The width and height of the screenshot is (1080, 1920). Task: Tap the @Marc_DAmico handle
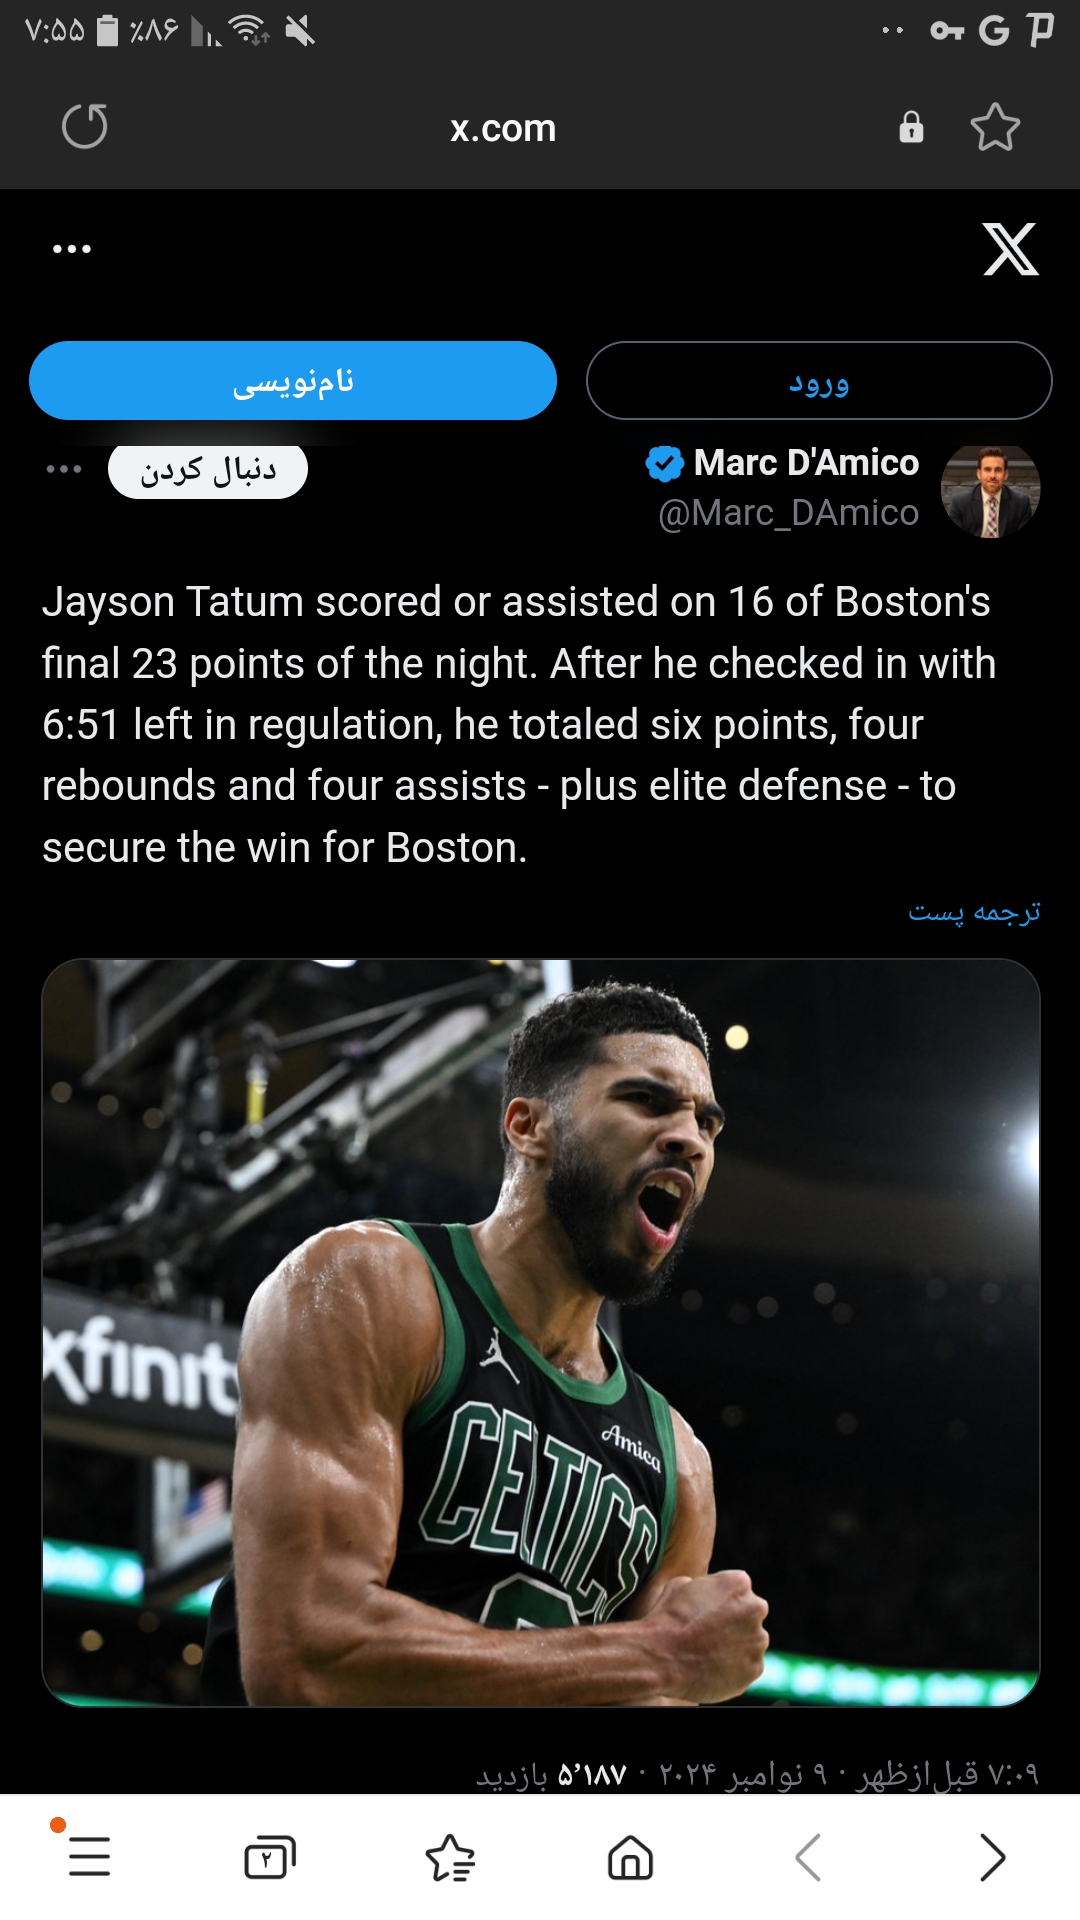[x=789, y=513]
